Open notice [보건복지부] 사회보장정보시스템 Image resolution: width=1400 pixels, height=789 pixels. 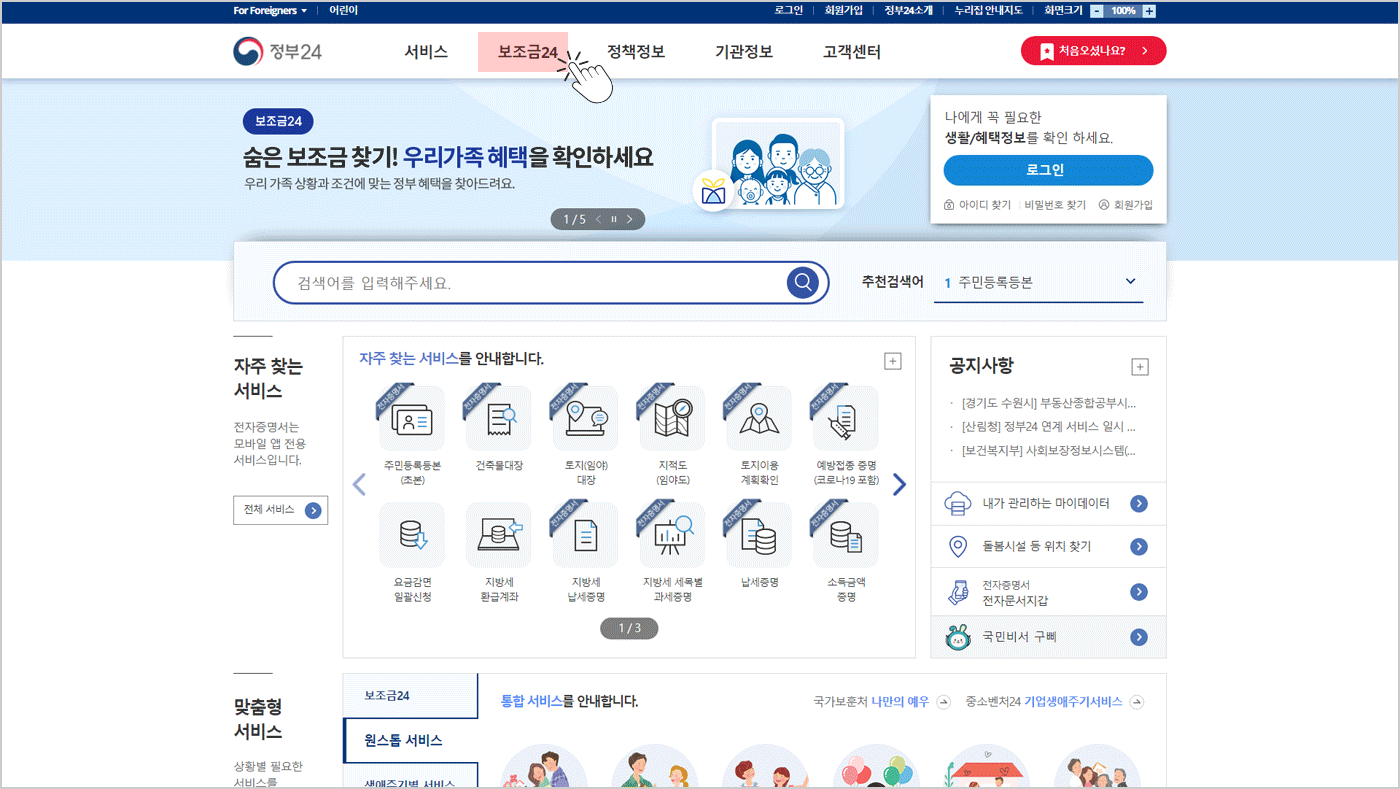click(1048, 450)
